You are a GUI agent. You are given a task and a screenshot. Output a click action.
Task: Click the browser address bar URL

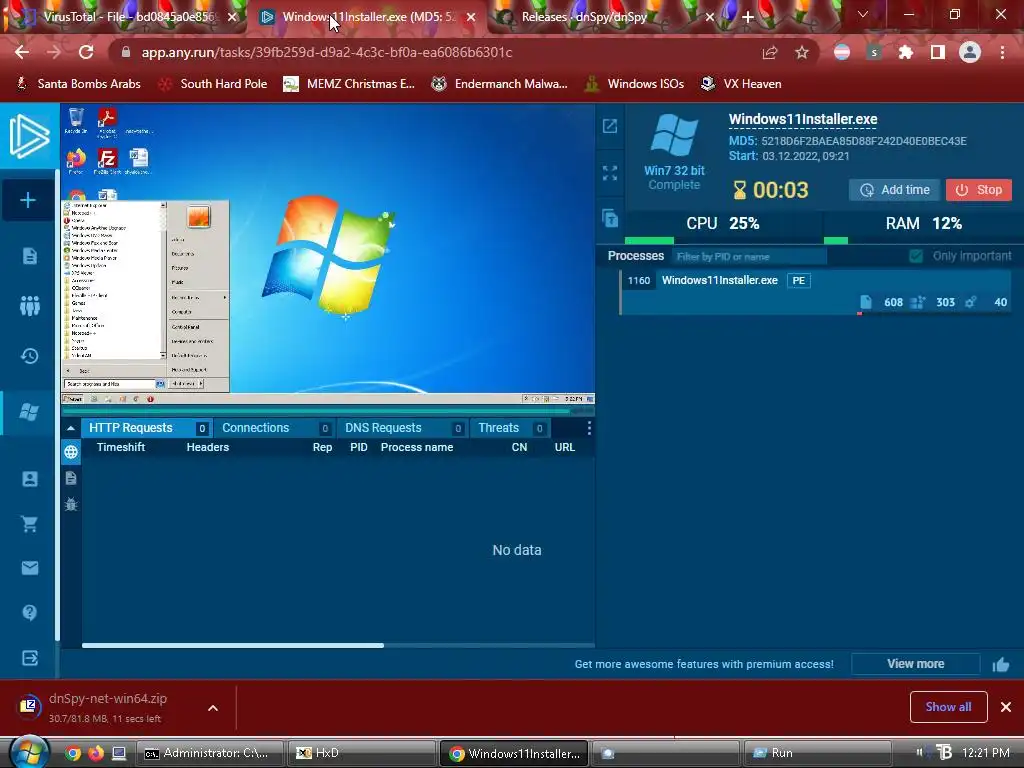click(x=327, y=52)
